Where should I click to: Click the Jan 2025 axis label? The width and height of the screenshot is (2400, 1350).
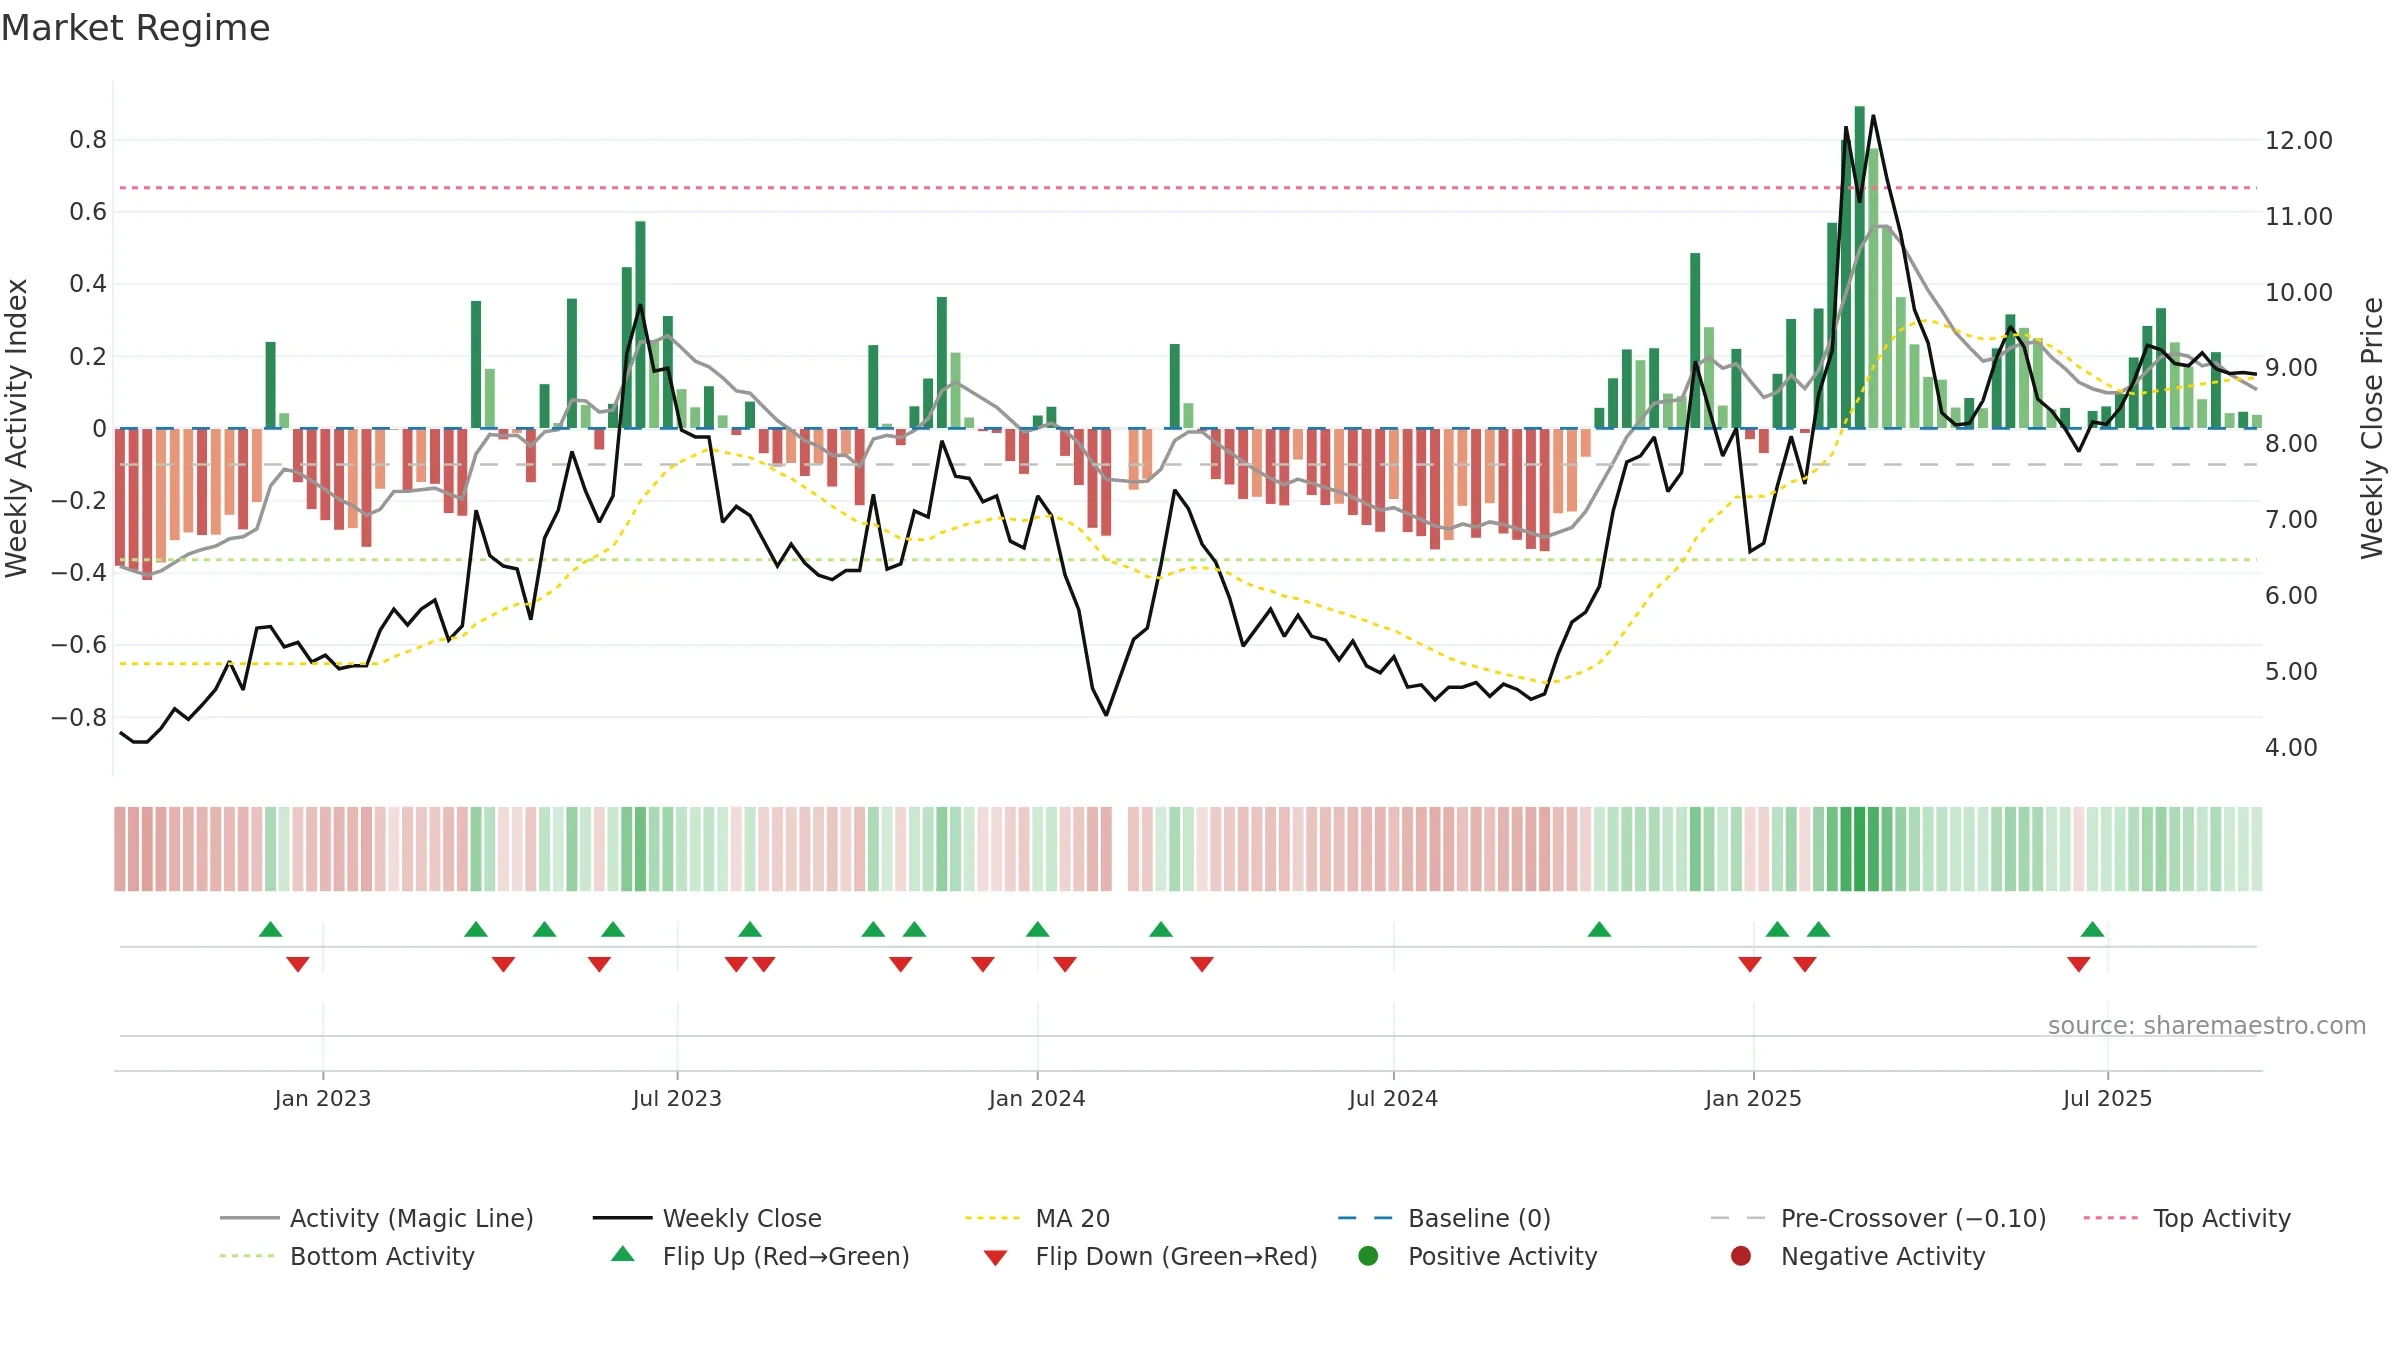tap(1753, 1098)
